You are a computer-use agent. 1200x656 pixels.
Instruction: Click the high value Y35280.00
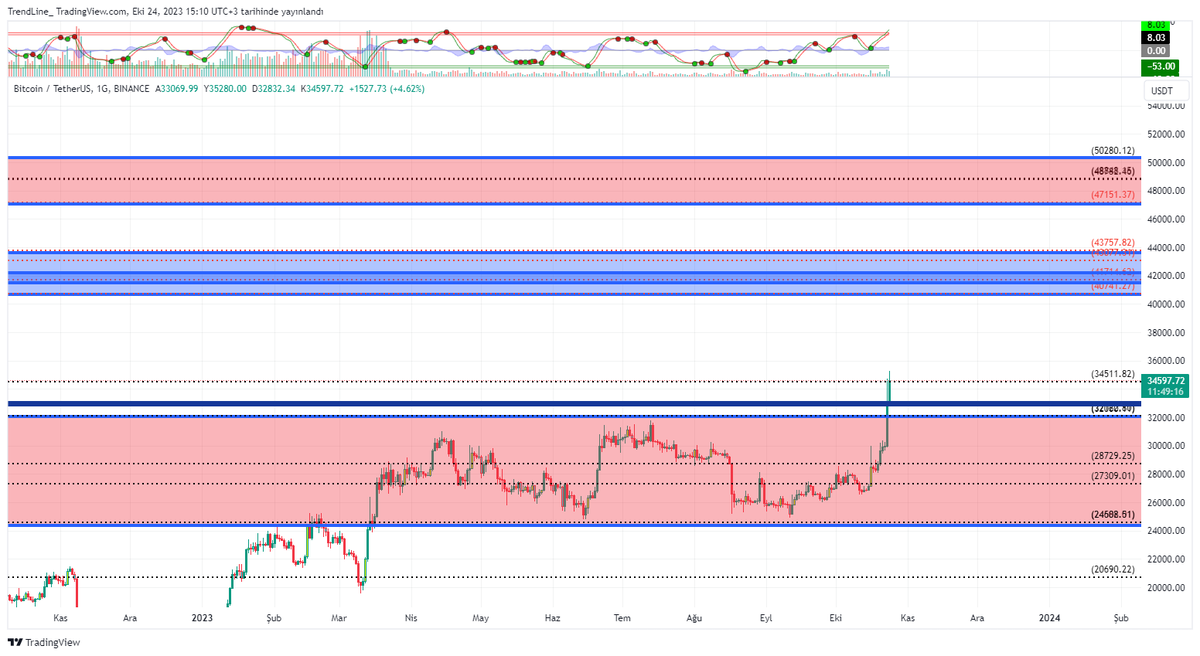[x=225, y=89]
